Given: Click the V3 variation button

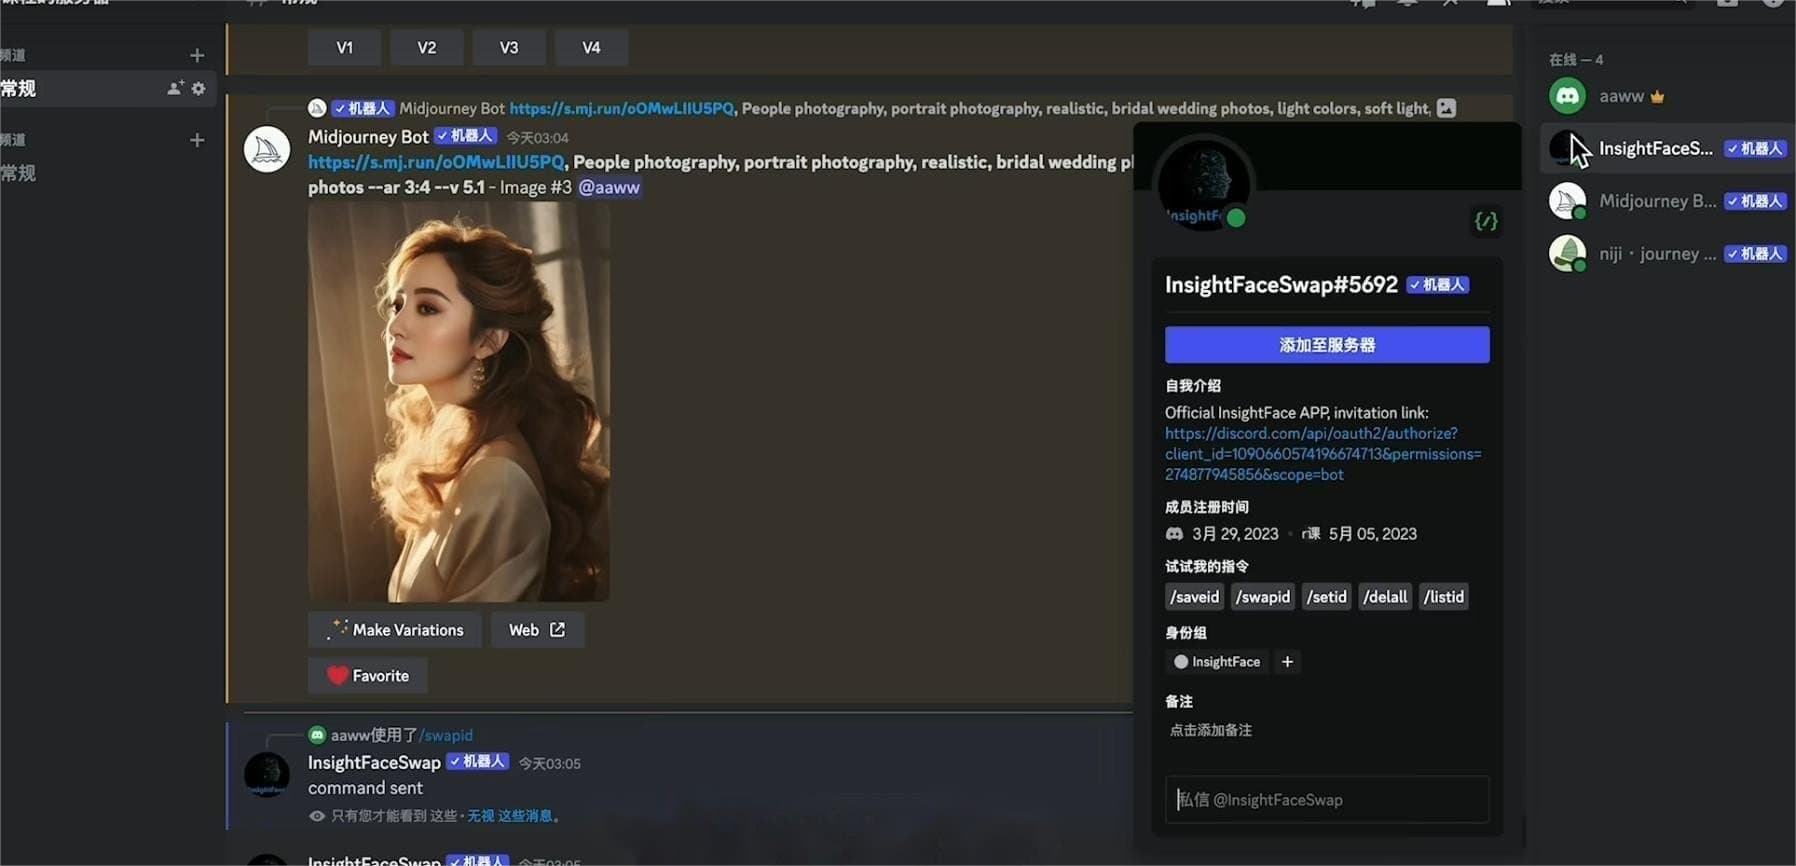Looking at the screenshot, I should pyautogui.click(x=509, y=47).
